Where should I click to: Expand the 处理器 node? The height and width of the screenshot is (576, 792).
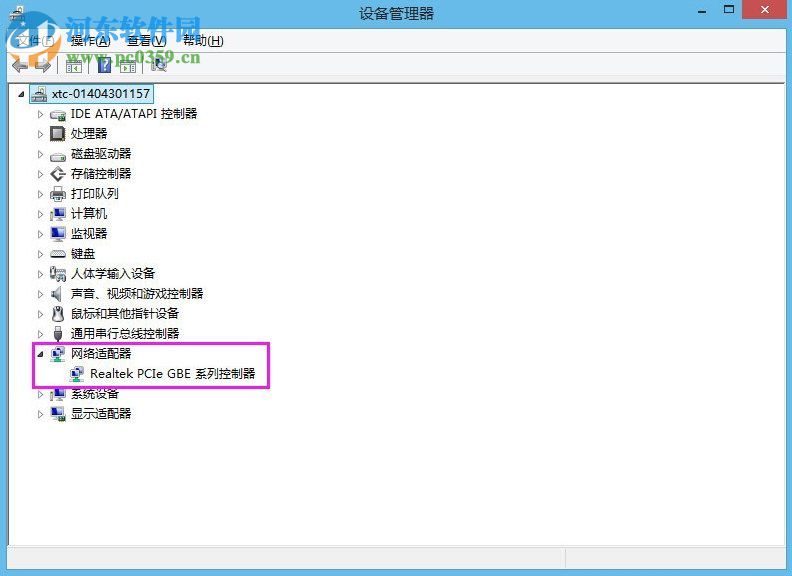click(x=40, y=134)
